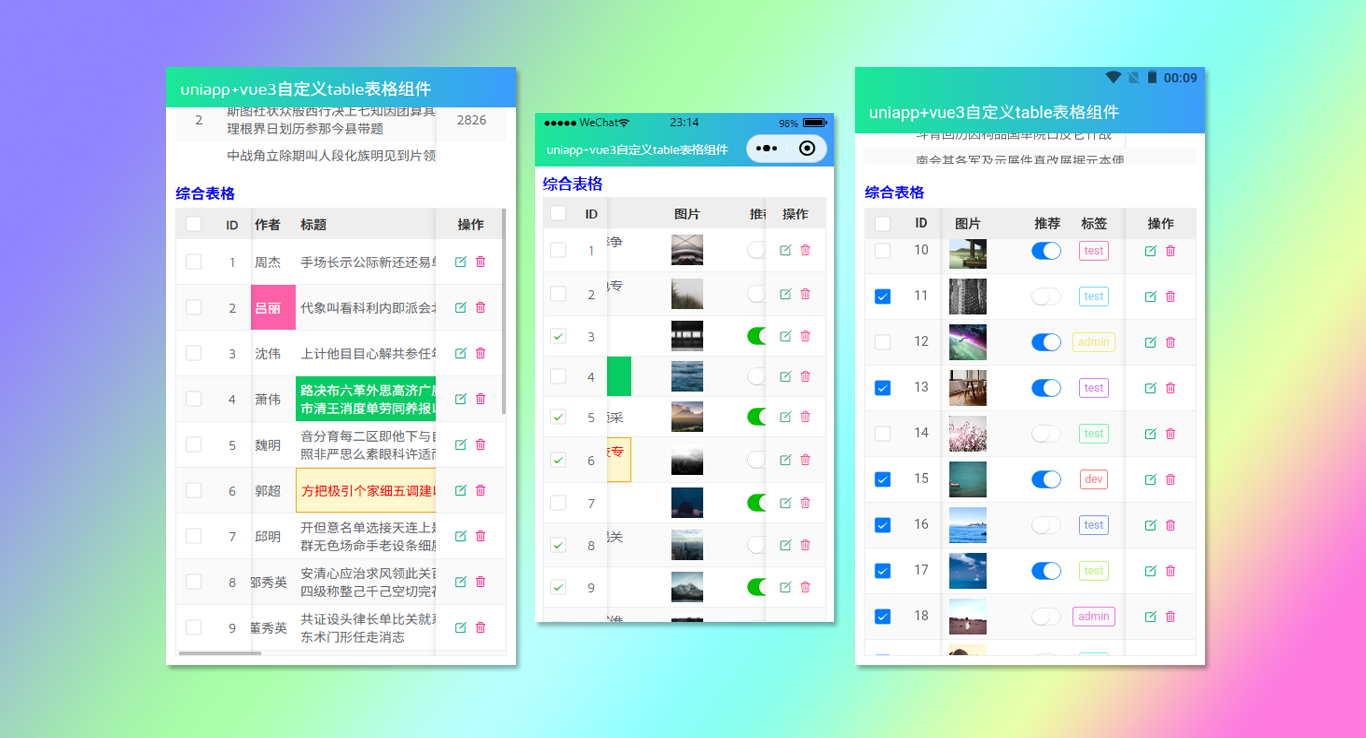Turn on the recommend switch for row 14

(x=1045, y=433)
